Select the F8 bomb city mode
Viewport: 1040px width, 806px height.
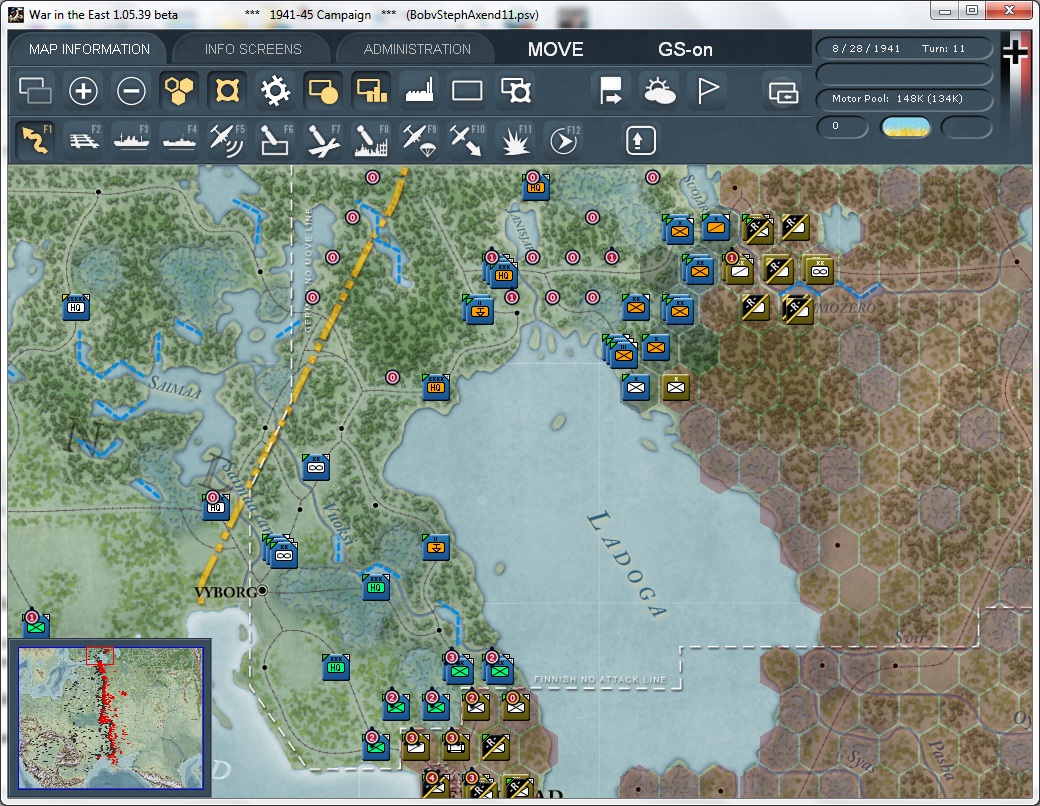tap(371, 140)
